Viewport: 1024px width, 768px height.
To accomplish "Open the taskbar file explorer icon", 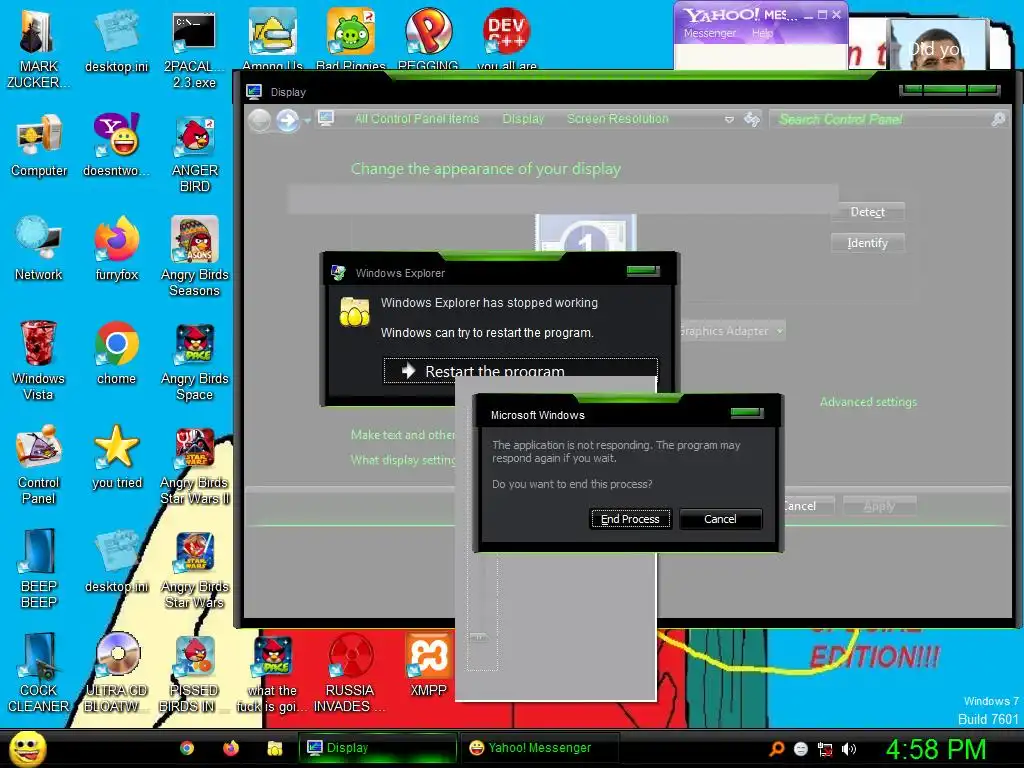I will tap(275, 748).
